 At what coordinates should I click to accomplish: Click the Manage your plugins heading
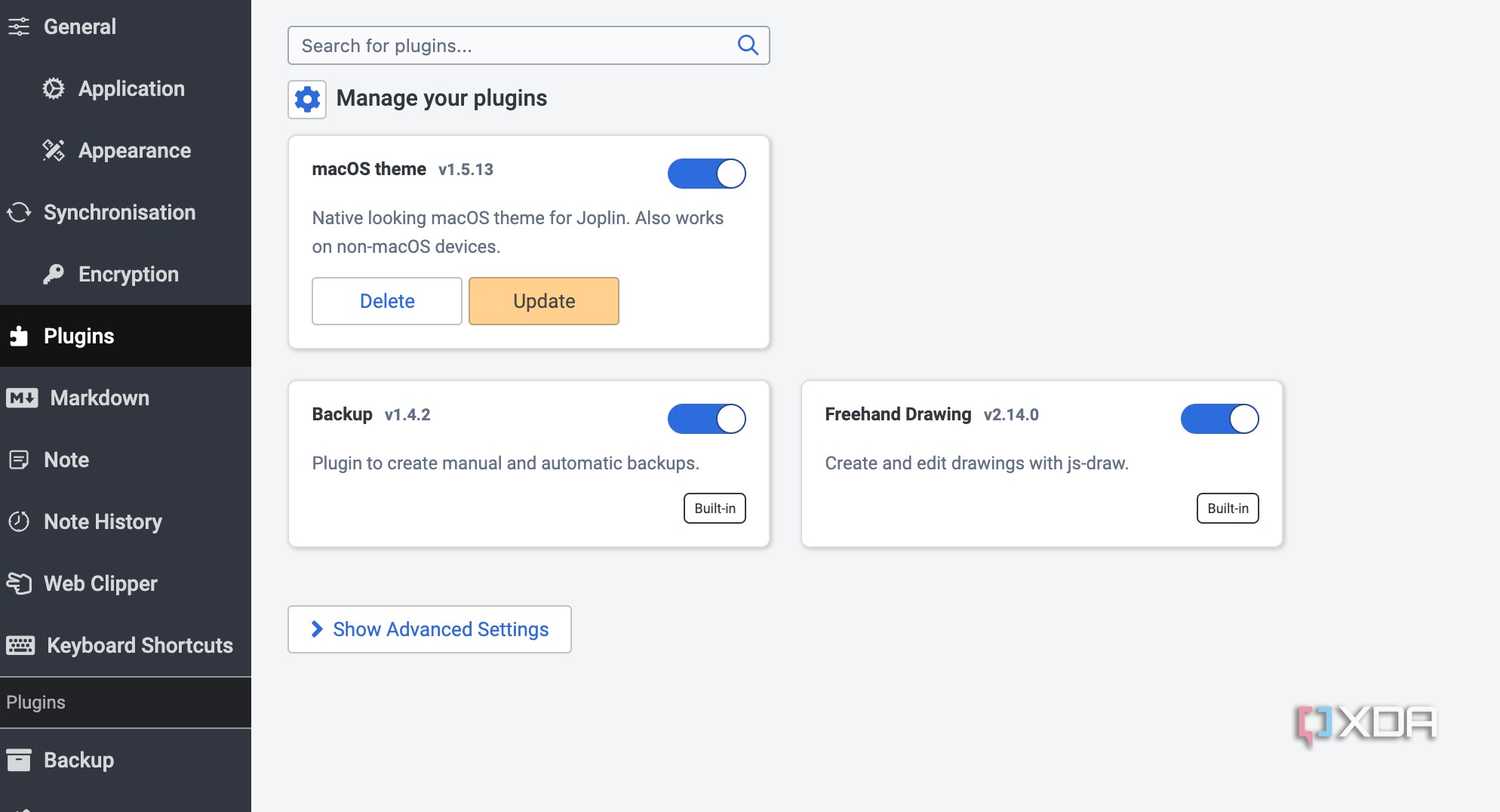click(442, 98)
